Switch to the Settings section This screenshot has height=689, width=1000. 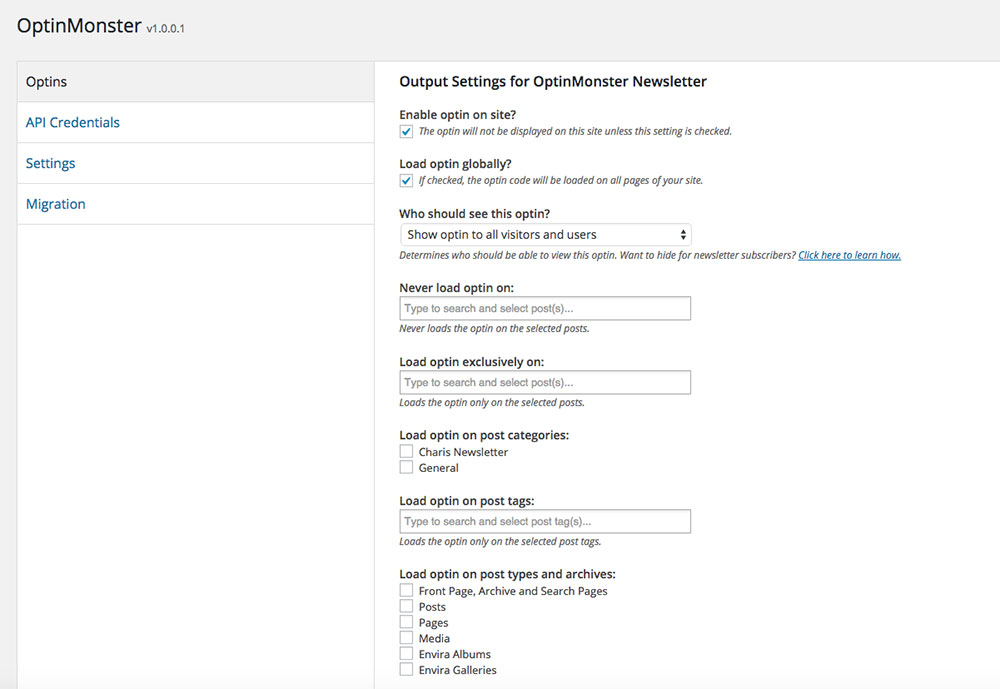click(50, 163)
